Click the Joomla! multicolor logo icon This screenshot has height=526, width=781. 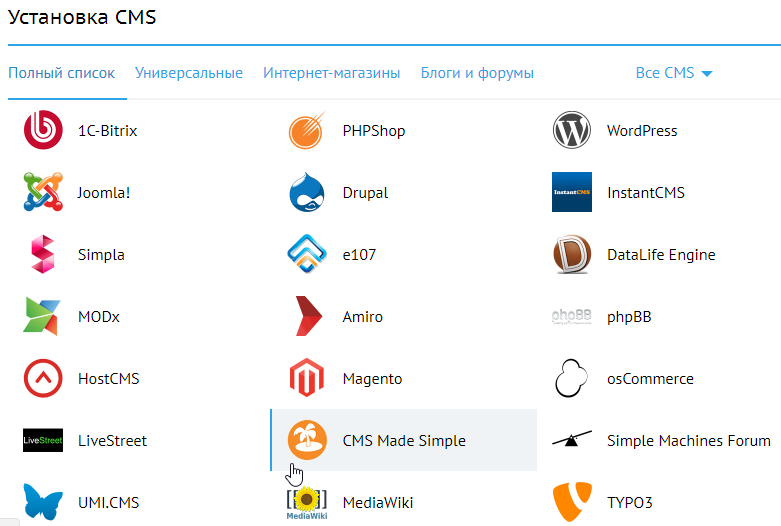click(43, 192)
